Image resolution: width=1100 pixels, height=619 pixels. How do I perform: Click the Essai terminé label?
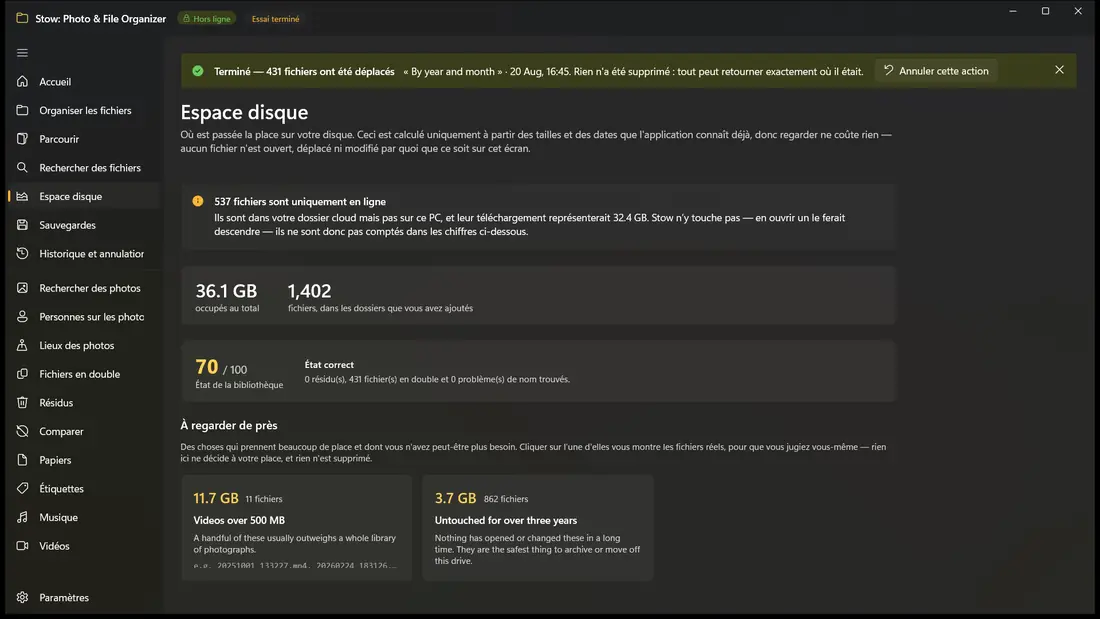point(276,19)
